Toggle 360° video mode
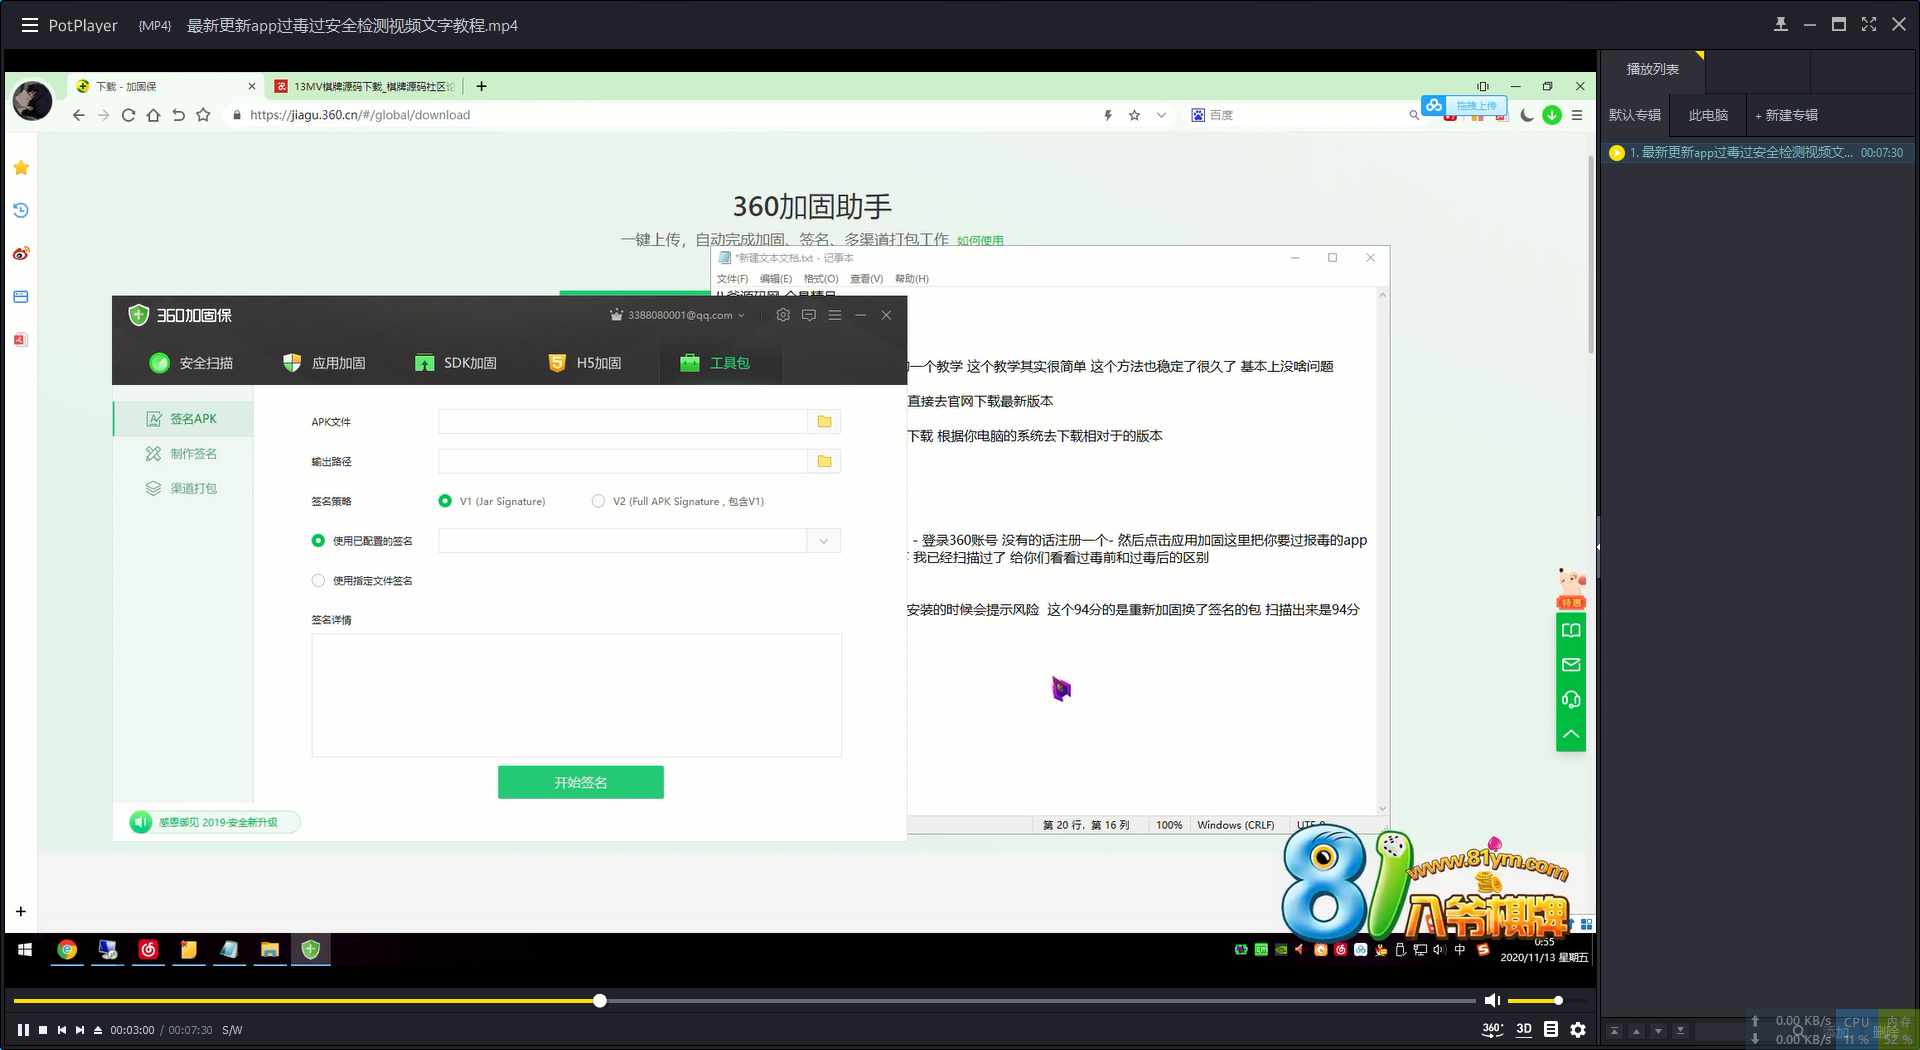The height and width of the screenshot is (1050, 1920). click(x=1492, y=1029)
